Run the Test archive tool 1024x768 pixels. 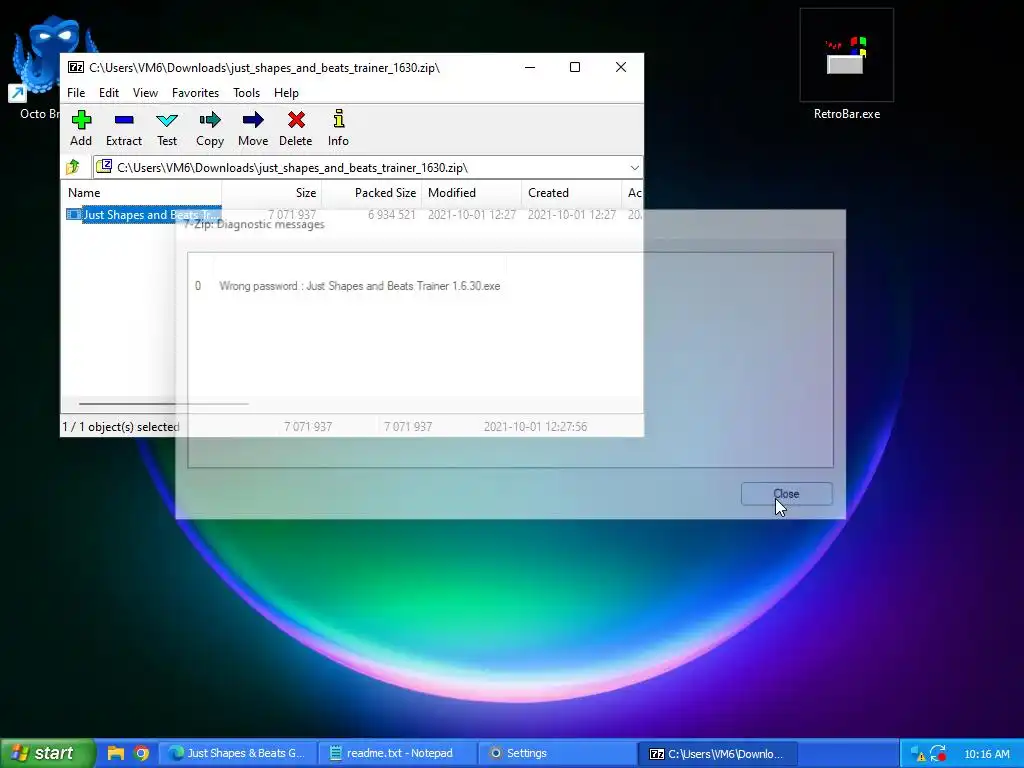pos(167,128)
